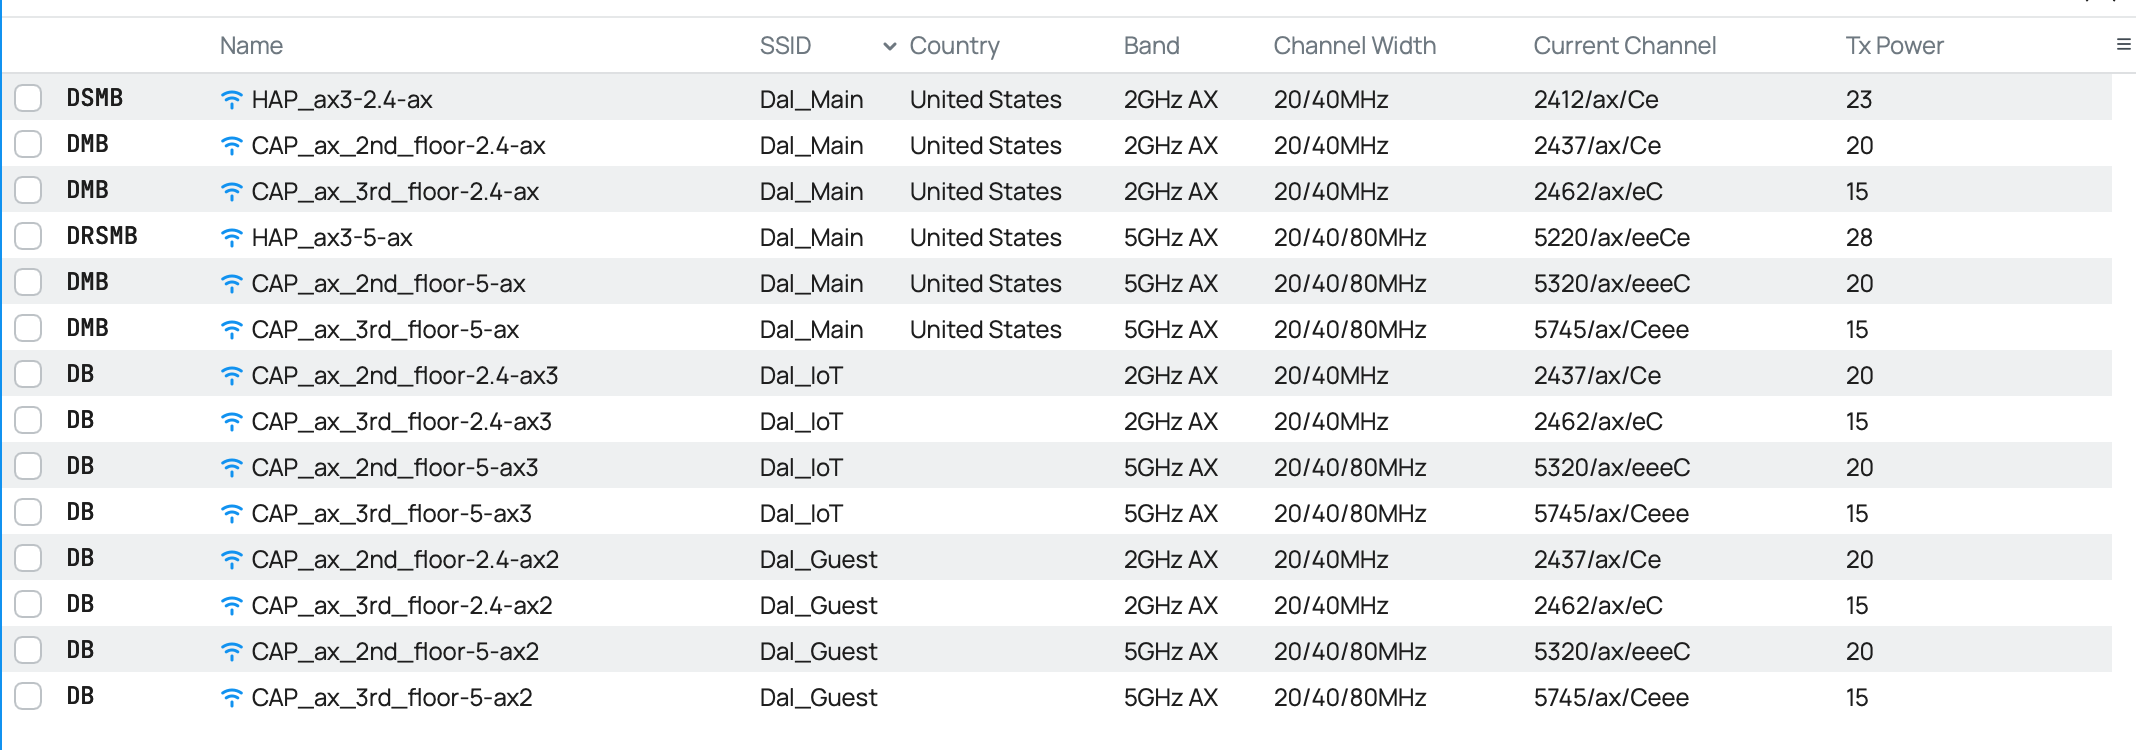This screenshot has width=2136, height=750.
Task: Toggle checkbox of CAP_ax_2nd_floor-5-ax row
Action: tap(28, 282)
